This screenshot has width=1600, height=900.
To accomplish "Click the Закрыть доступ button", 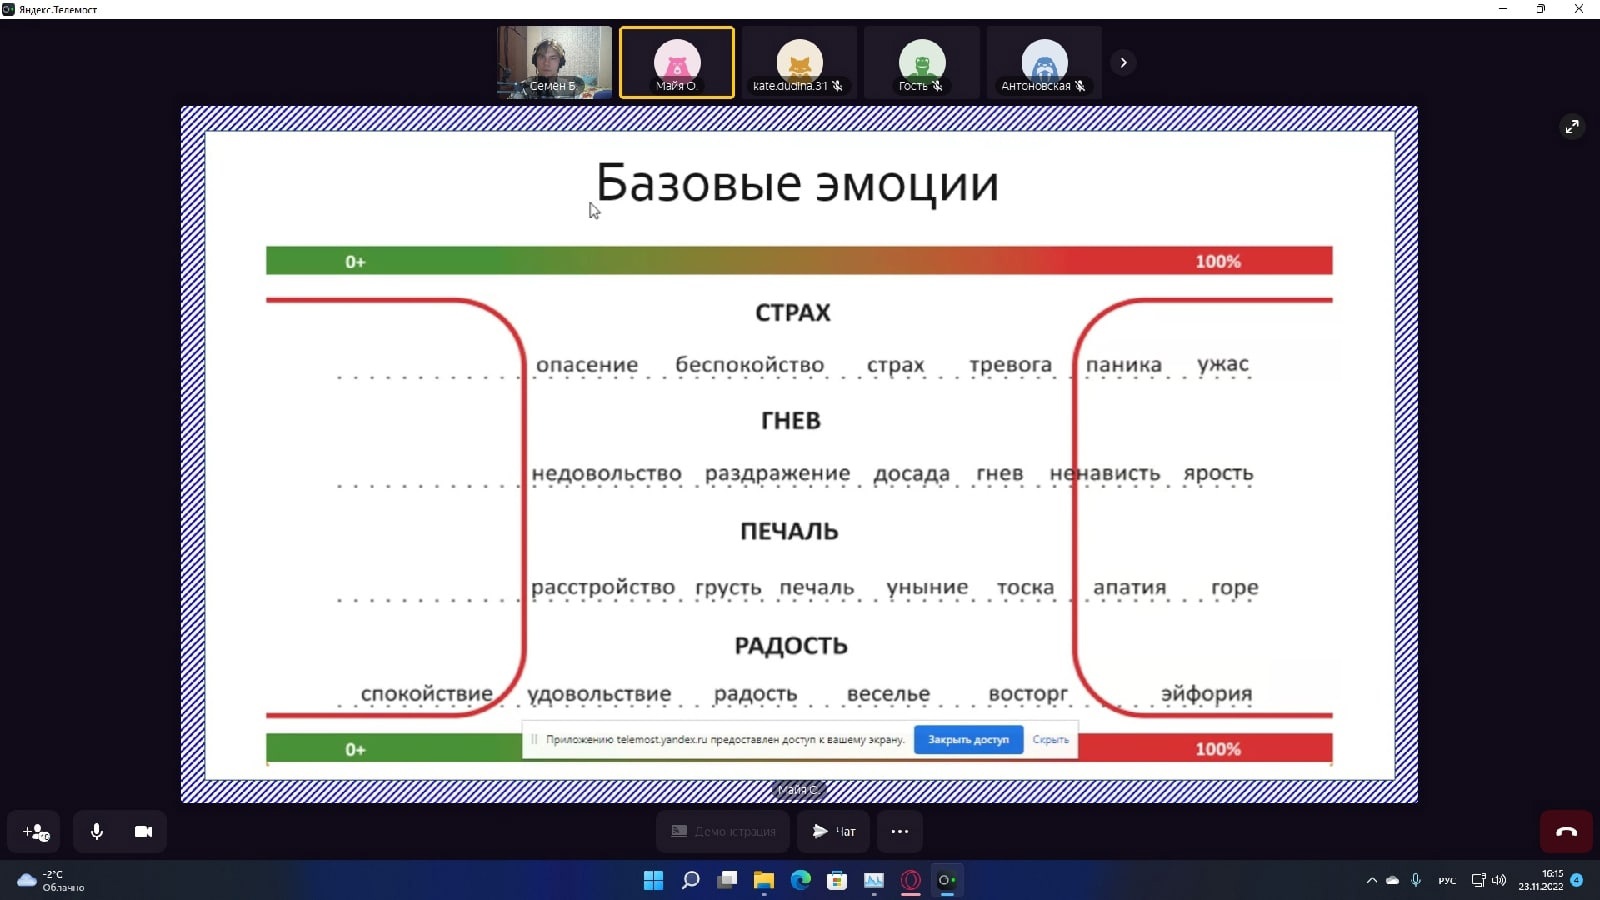I will tap(968, 739).
